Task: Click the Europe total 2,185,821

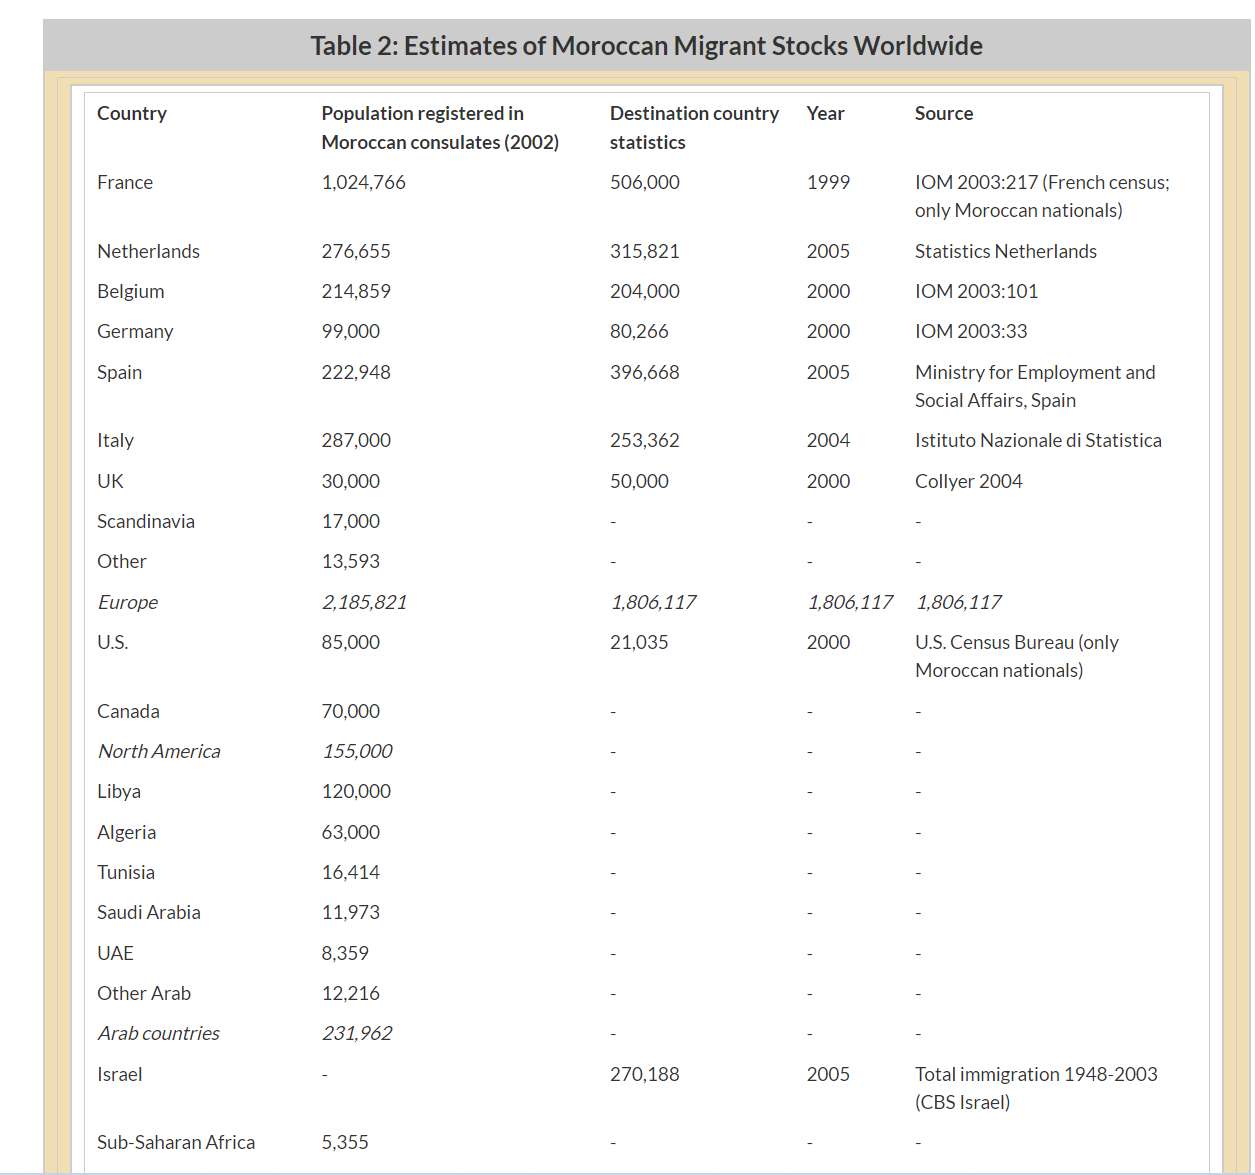Action: coord(364,602)
